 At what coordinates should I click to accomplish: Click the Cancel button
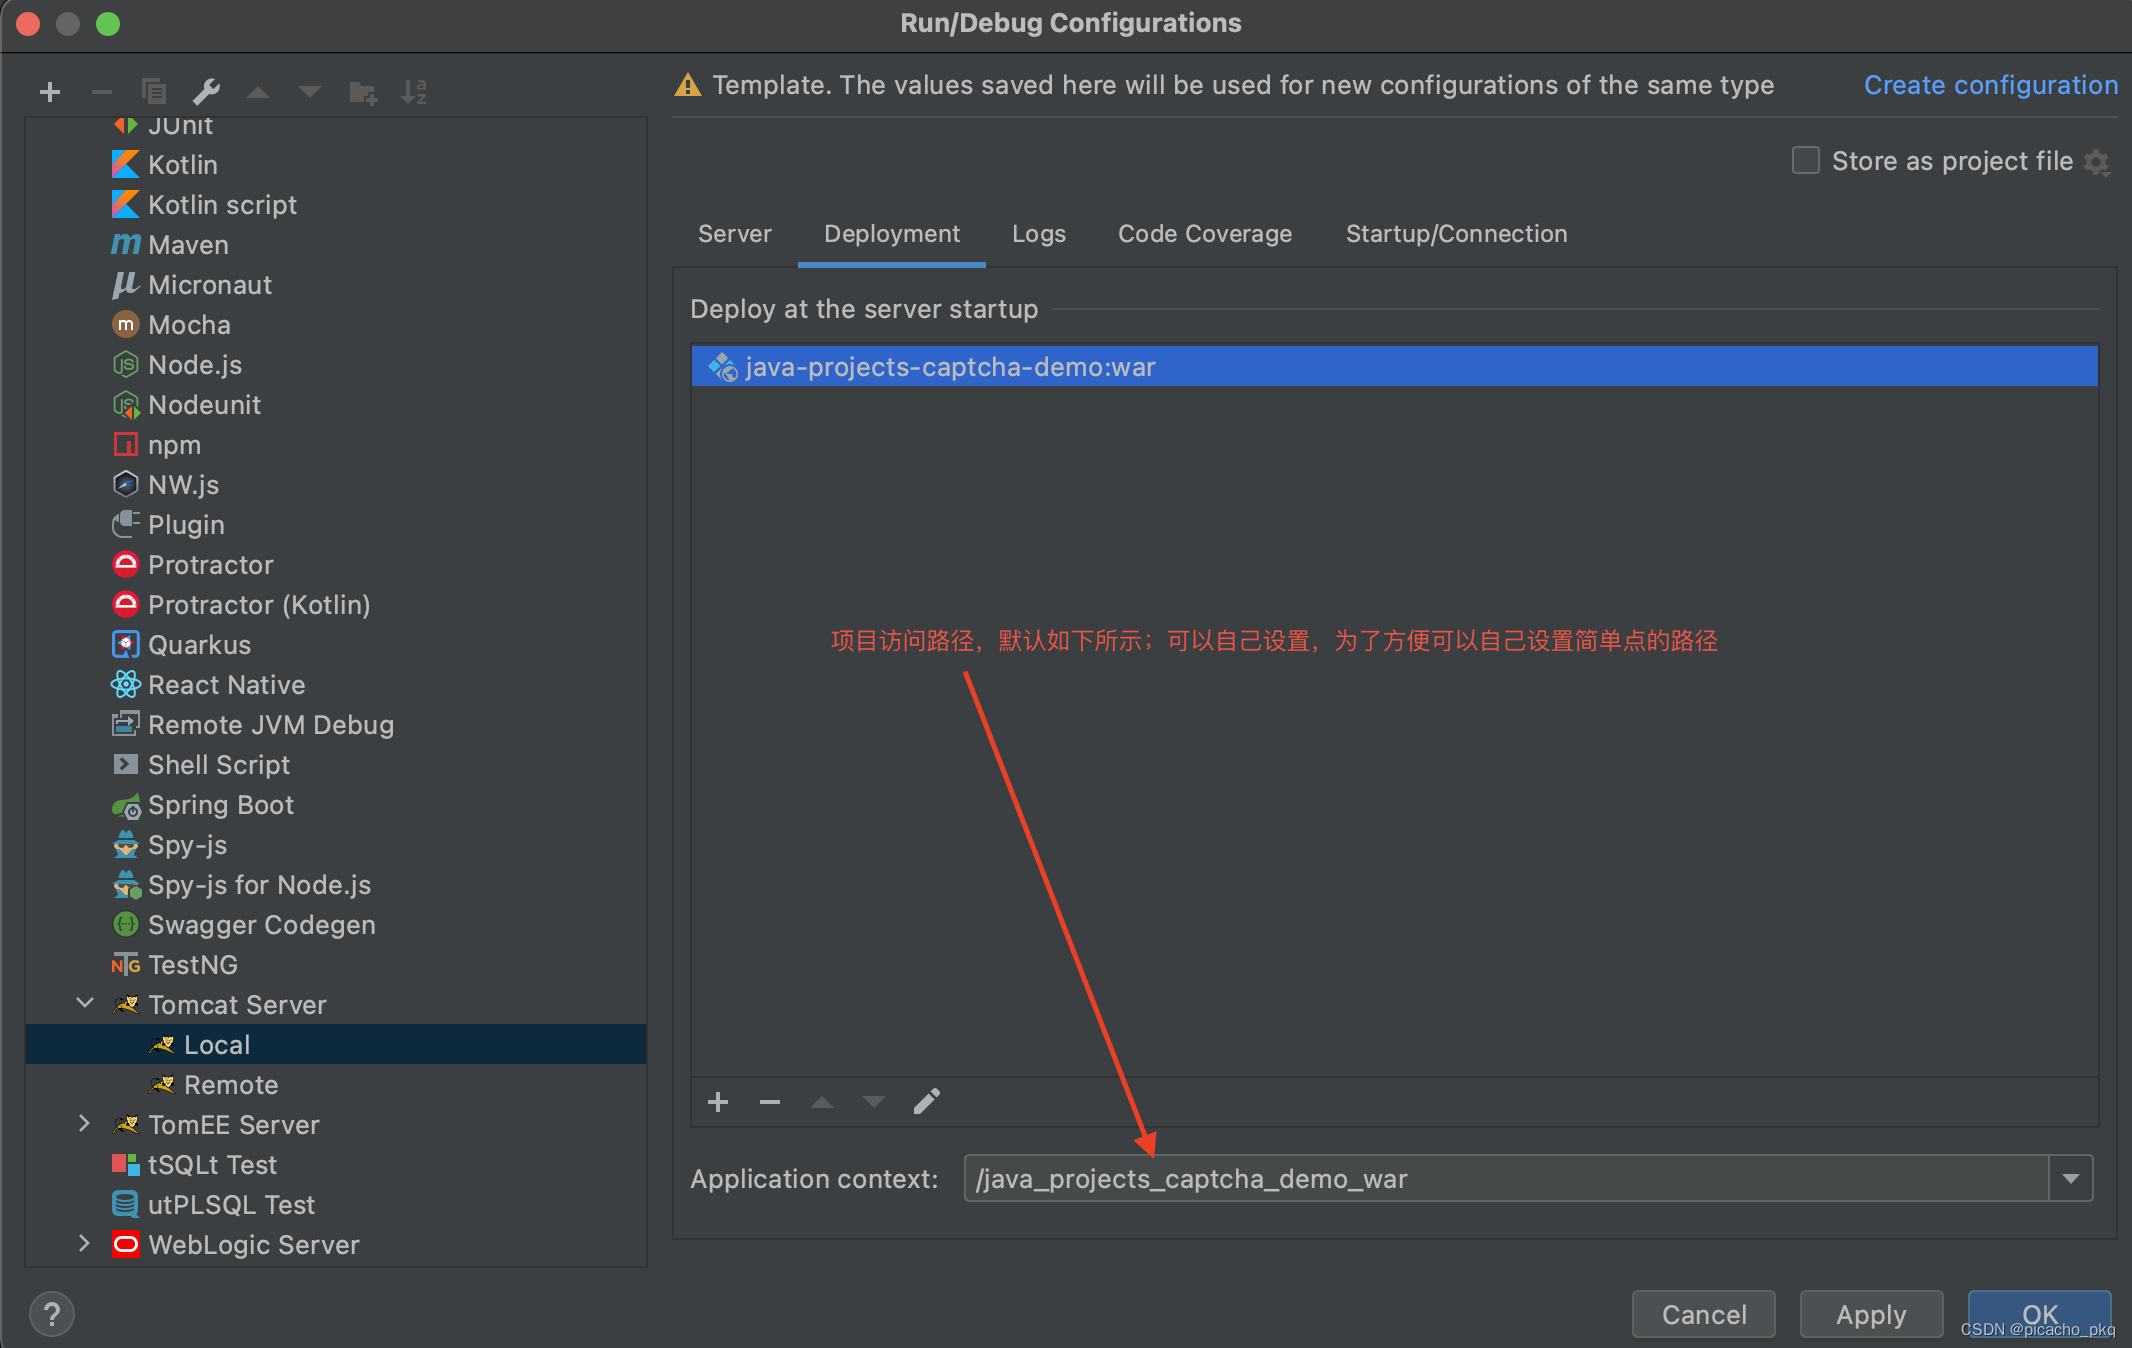pyautogui.click(x=1704, y=1314)
